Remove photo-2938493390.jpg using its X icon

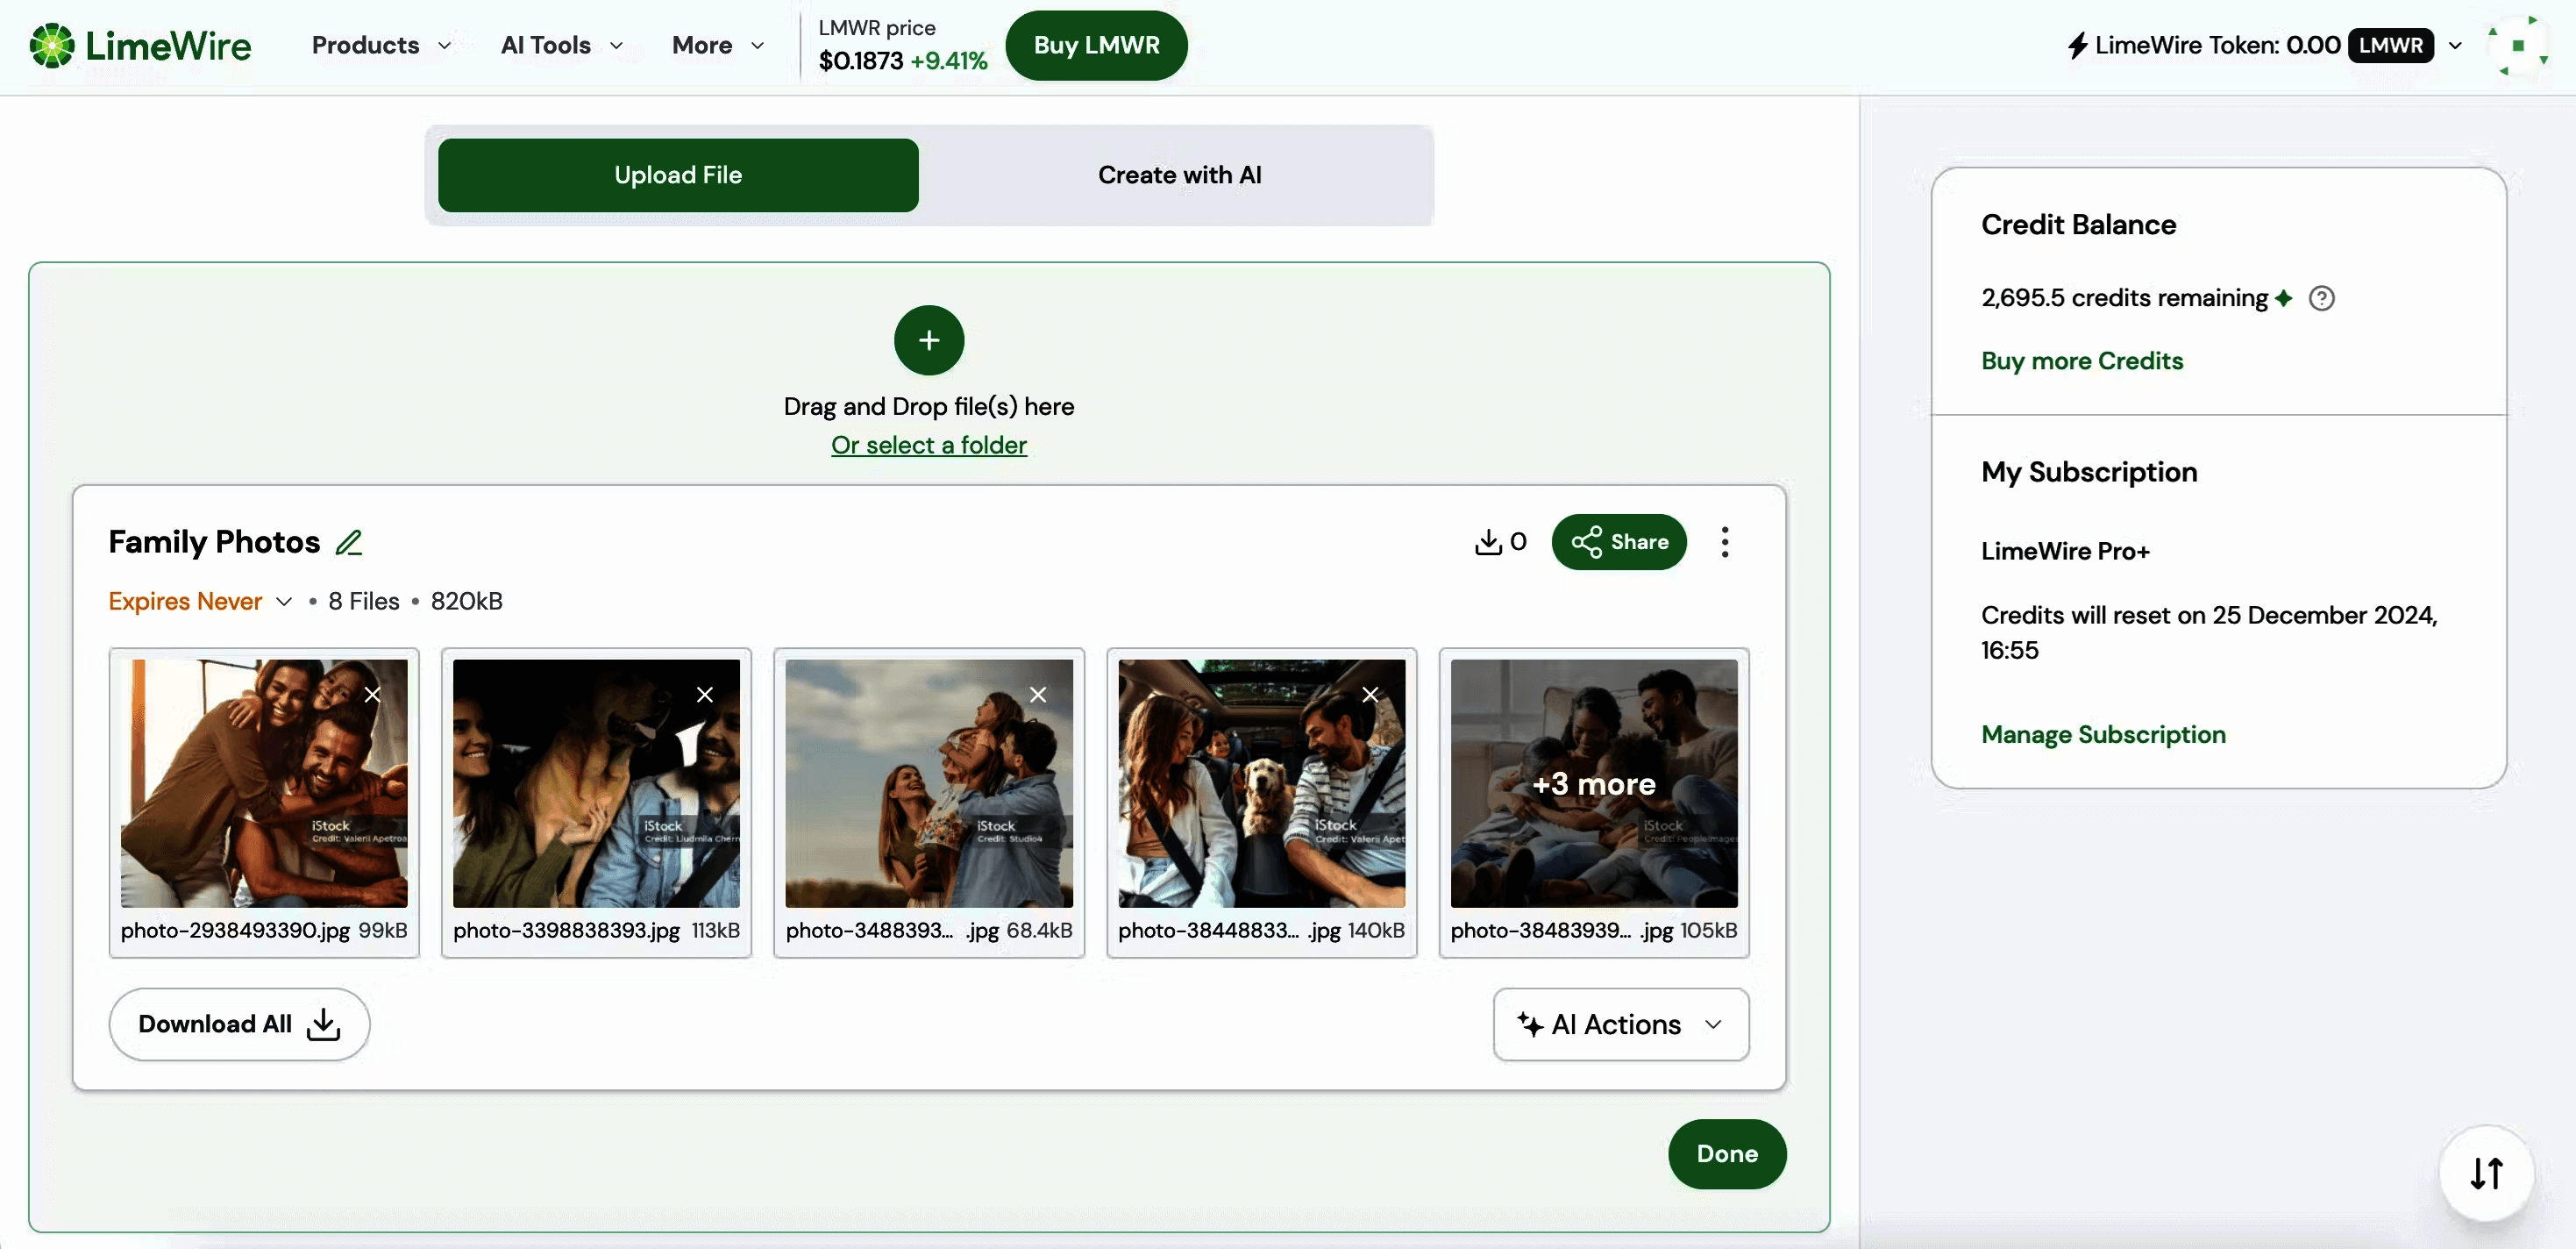coord(372,695)
